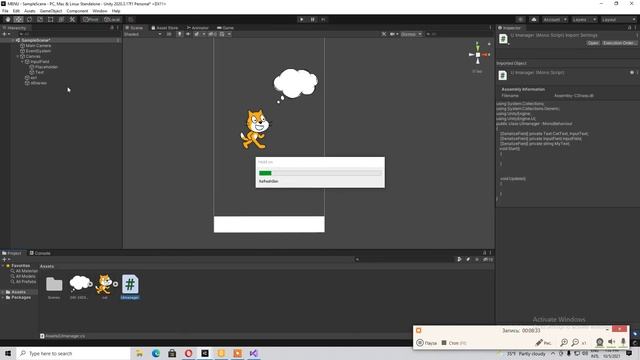640x360 pixels.
Task: Open the Shaded draw mode dropdown
Action: [143, 34]
